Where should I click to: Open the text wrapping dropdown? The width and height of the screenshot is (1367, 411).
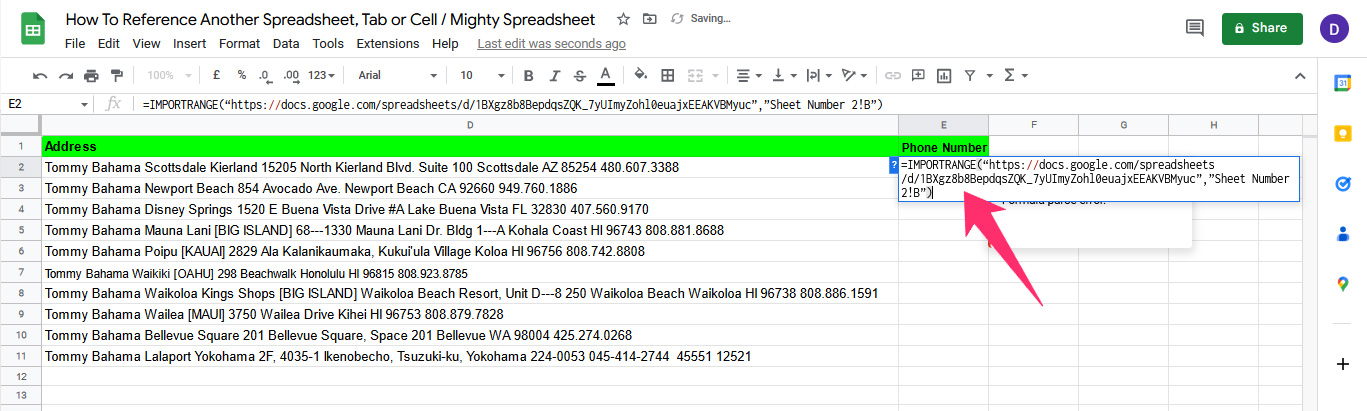(x=819, y=75)
